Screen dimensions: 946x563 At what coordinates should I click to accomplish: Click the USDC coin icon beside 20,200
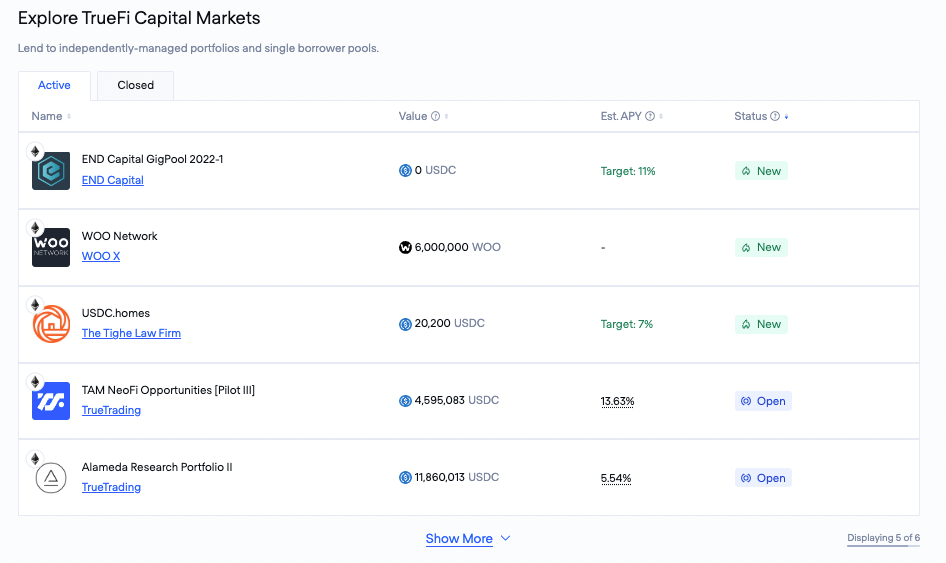(405, 324)
